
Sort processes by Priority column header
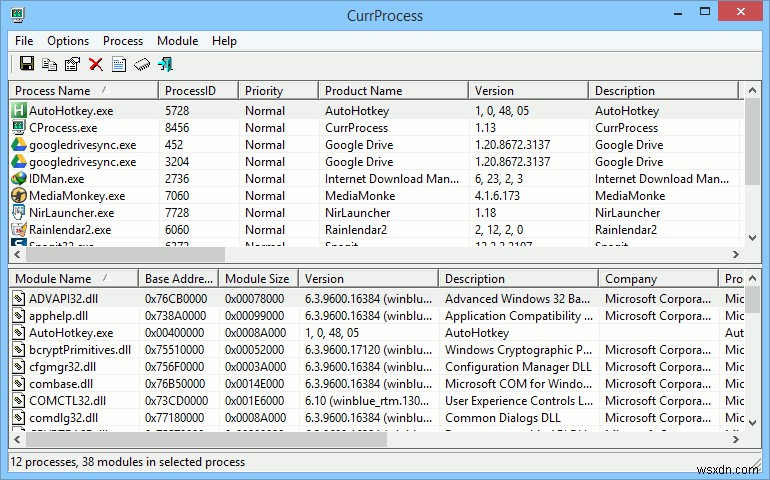278,91
